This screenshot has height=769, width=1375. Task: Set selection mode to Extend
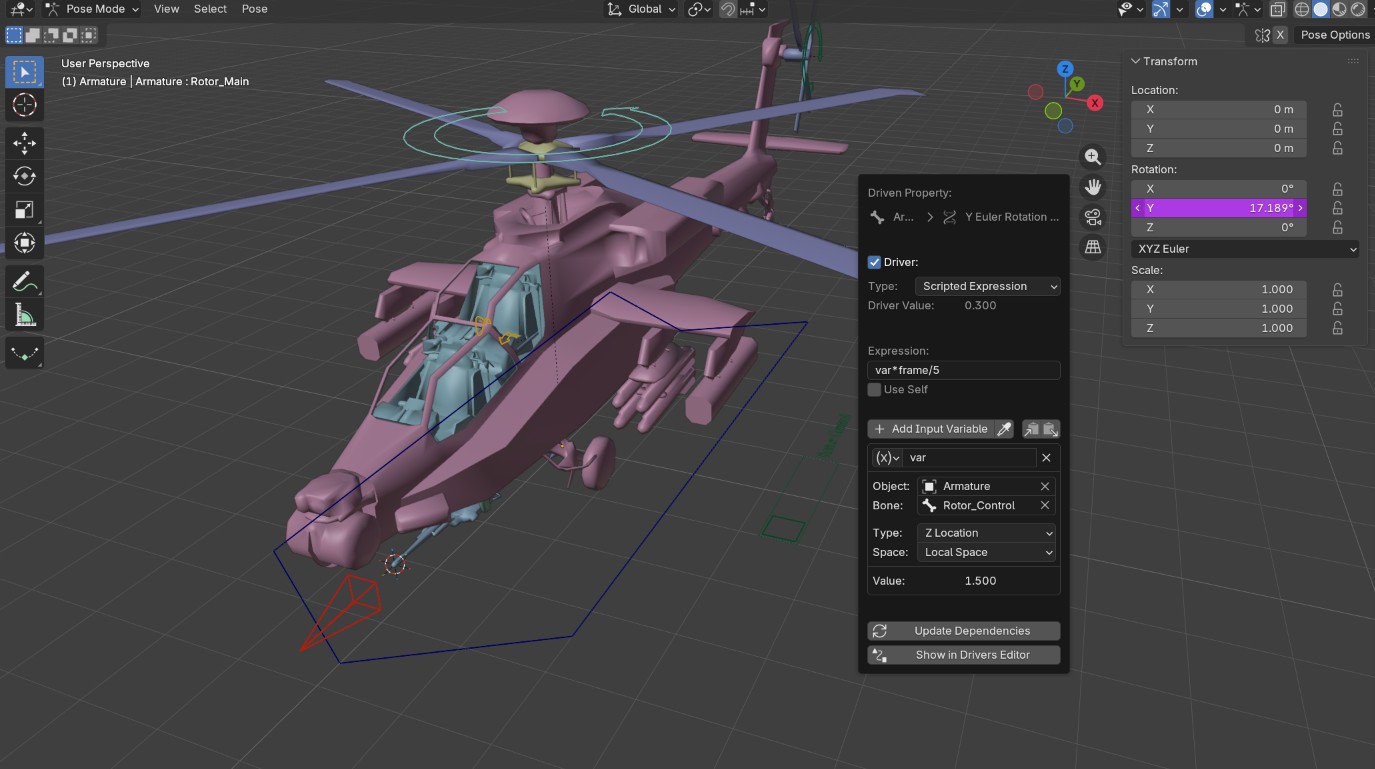pos(33,35)
